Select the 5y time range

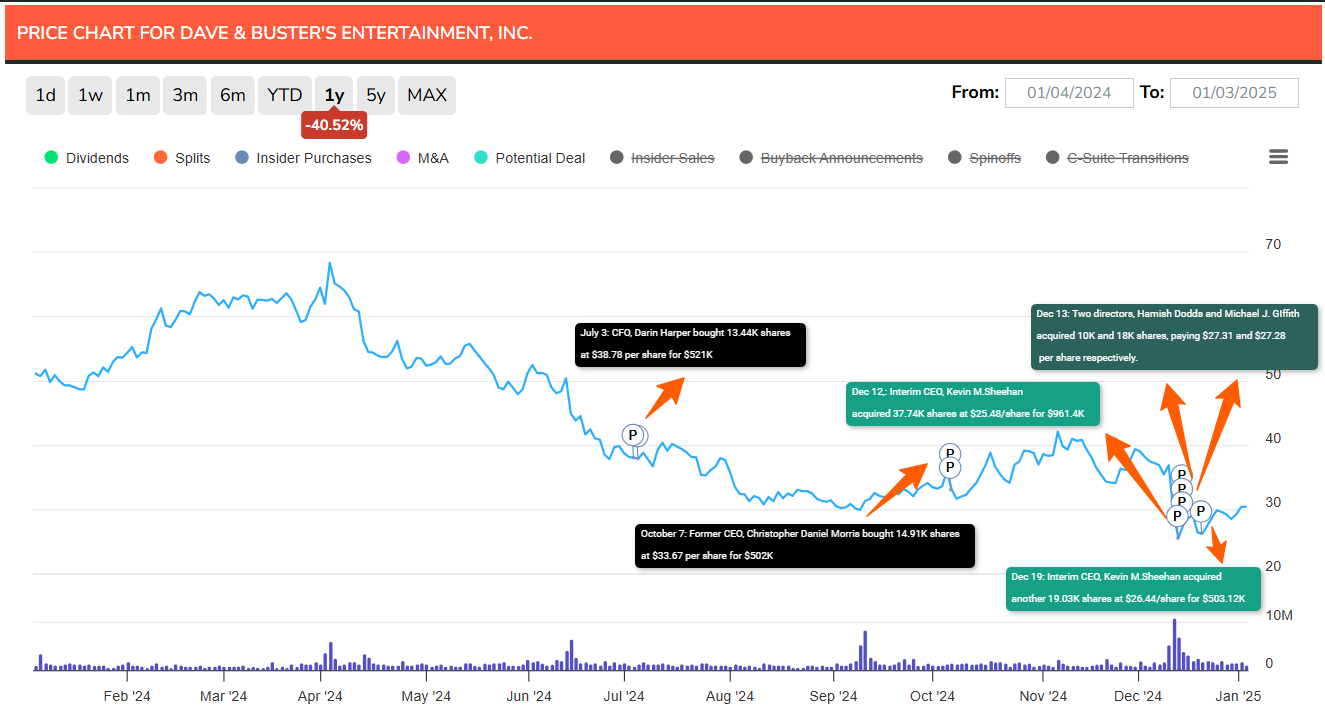(376, 95)
